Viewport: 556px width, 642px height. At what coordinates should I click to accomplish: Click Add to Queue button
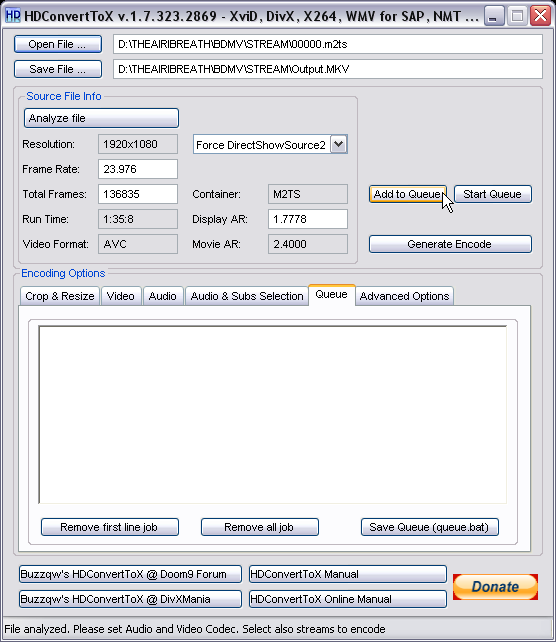407,194
